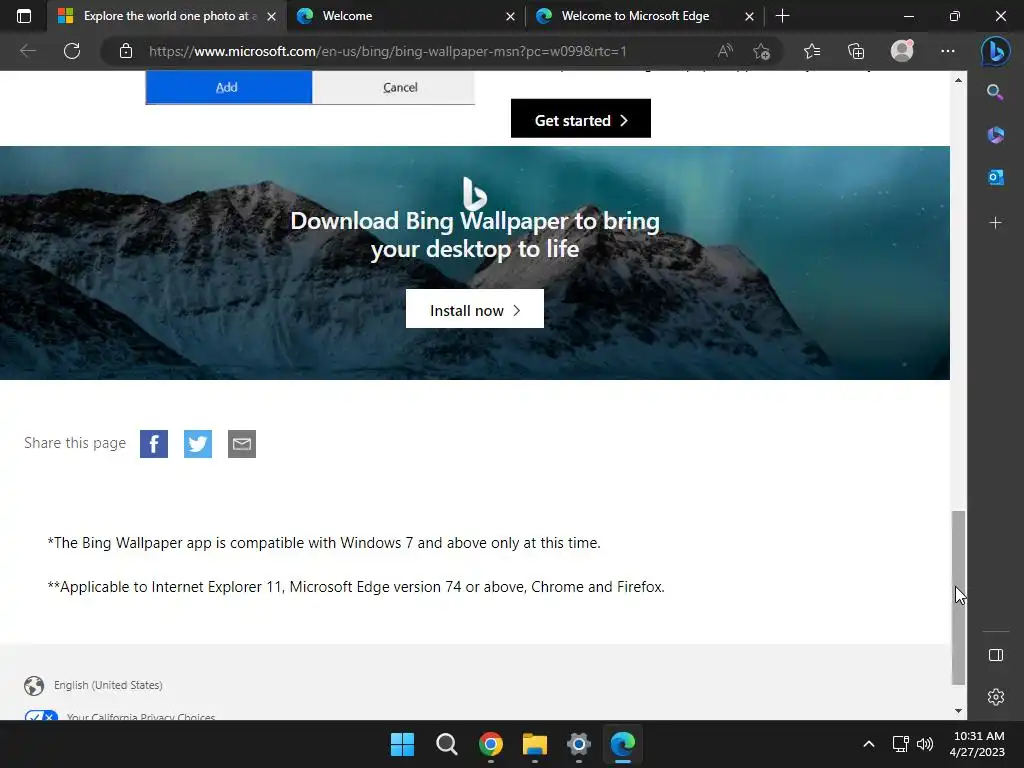Click the Install now button

tap(475, 309)
